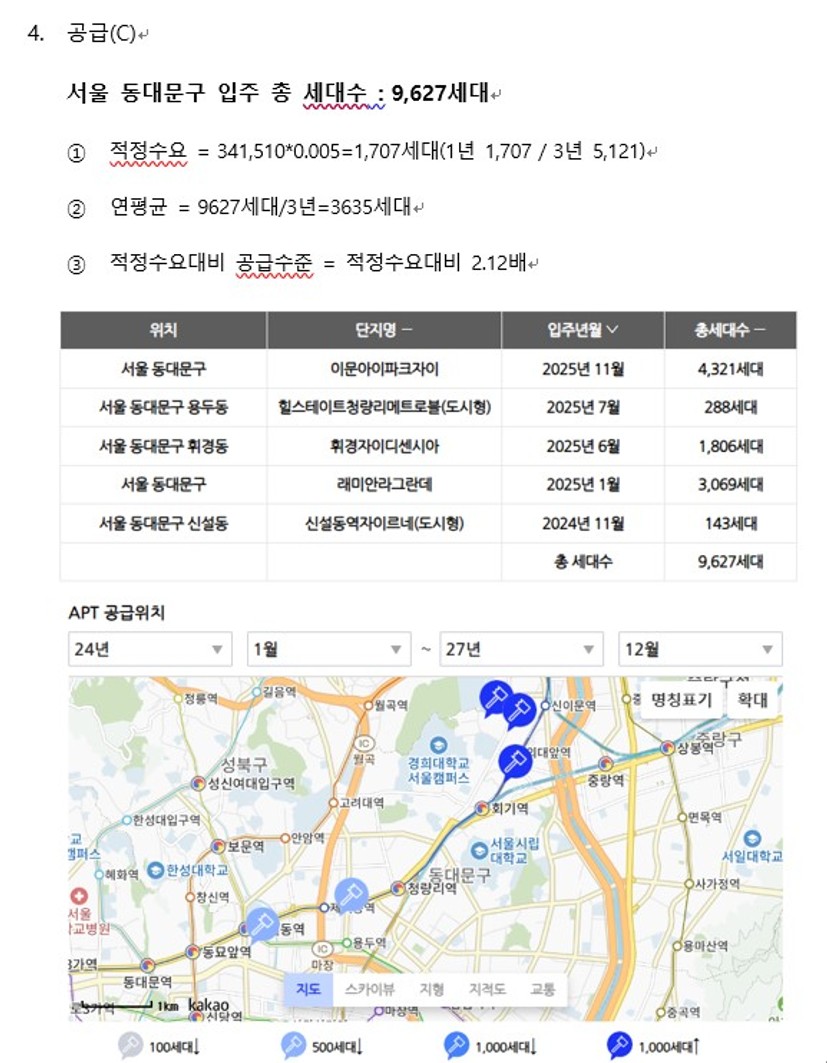Click the light blue marker at 신설동역
Viewport: 827px width, 1063px height.
pos(262,924)
